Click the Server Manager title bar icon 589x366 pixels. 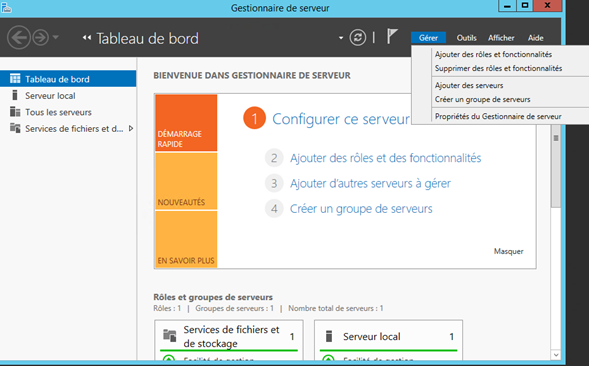[x=6, y=8]
